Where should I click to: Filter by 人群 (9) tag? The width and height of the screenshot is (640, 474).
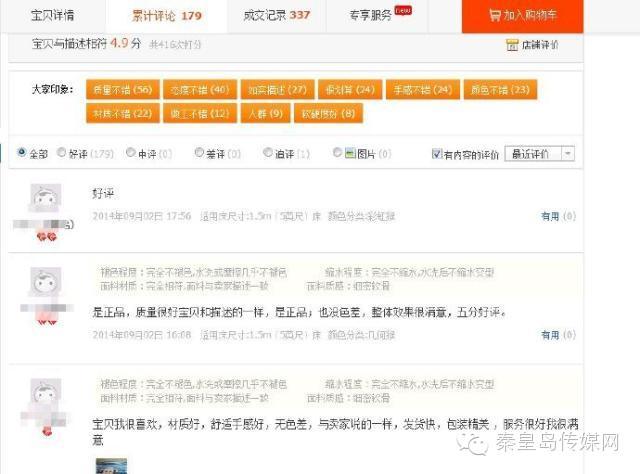pos(266,113)
